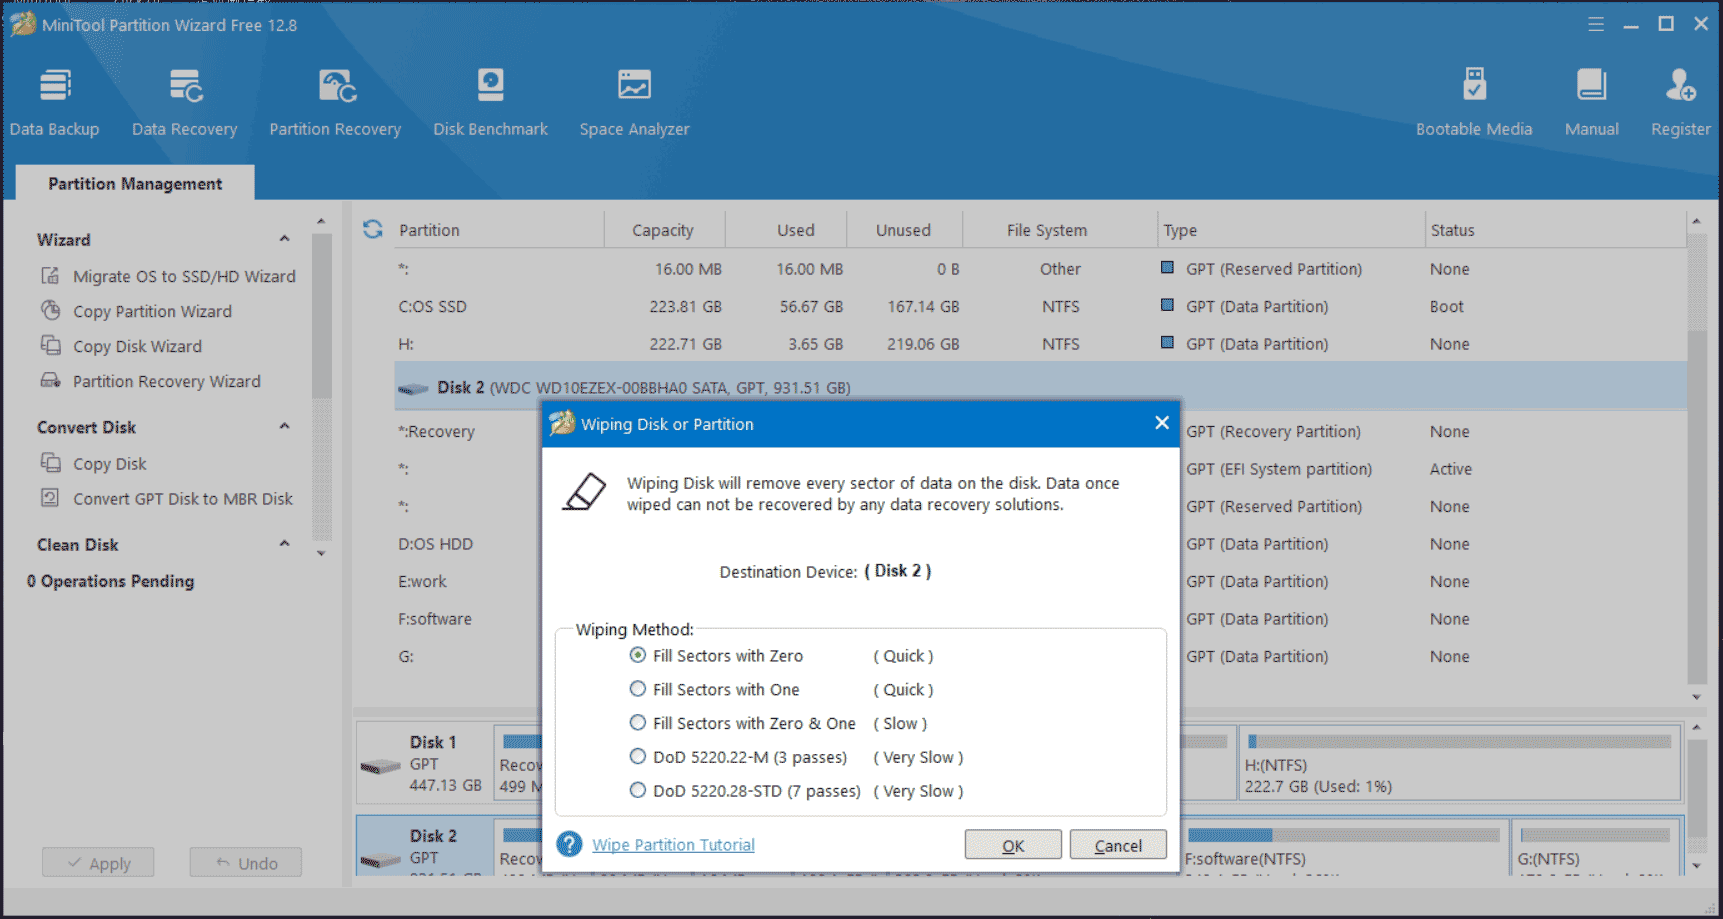Click the help question mark icon in dialog
Screen dimensions: 1723x919
click(x=570, y=844)
